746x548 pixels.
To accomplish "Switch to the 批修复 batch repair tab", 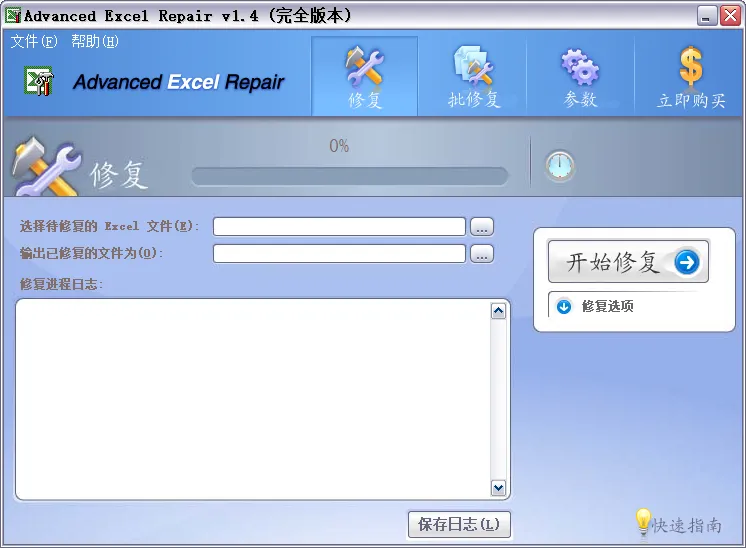I will pyautogui.click(x=473, y=77).
